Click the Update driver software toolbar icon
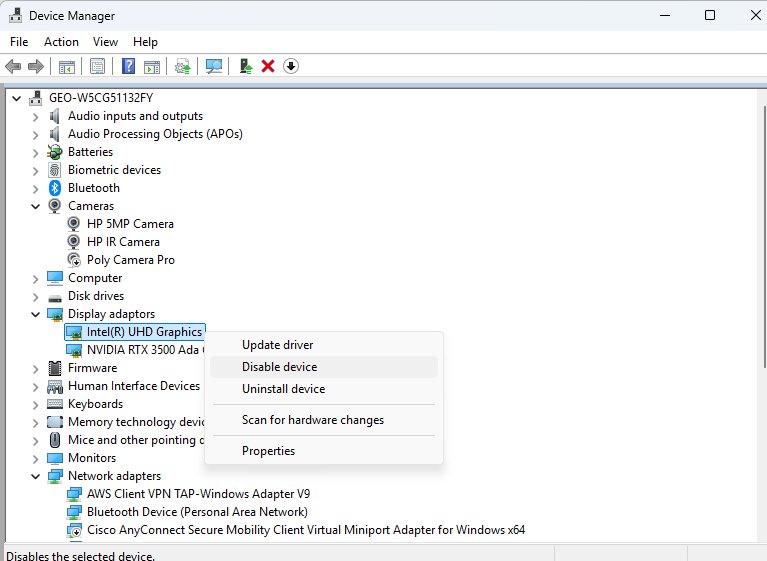767x561 pixels. (182, 66)
